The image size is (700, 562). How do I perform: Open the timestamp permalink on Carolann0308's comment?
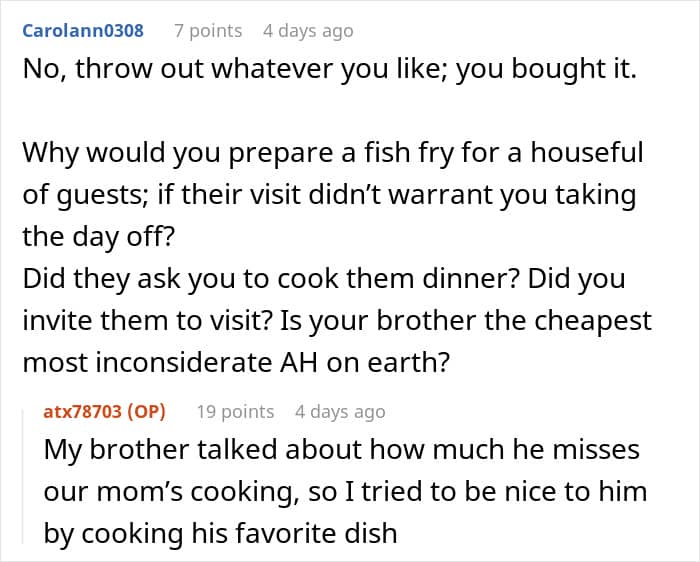pyautogui.click(x=308, y=31)
